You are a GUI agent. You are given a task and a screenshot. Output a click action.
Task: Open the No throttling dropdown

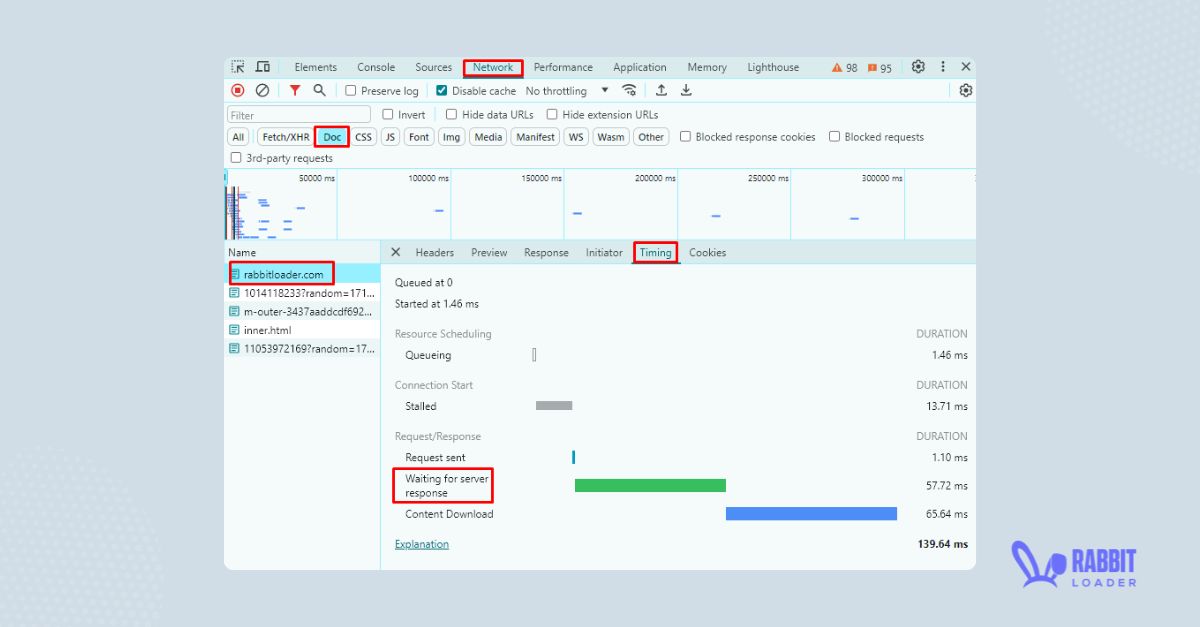(565, 90)
